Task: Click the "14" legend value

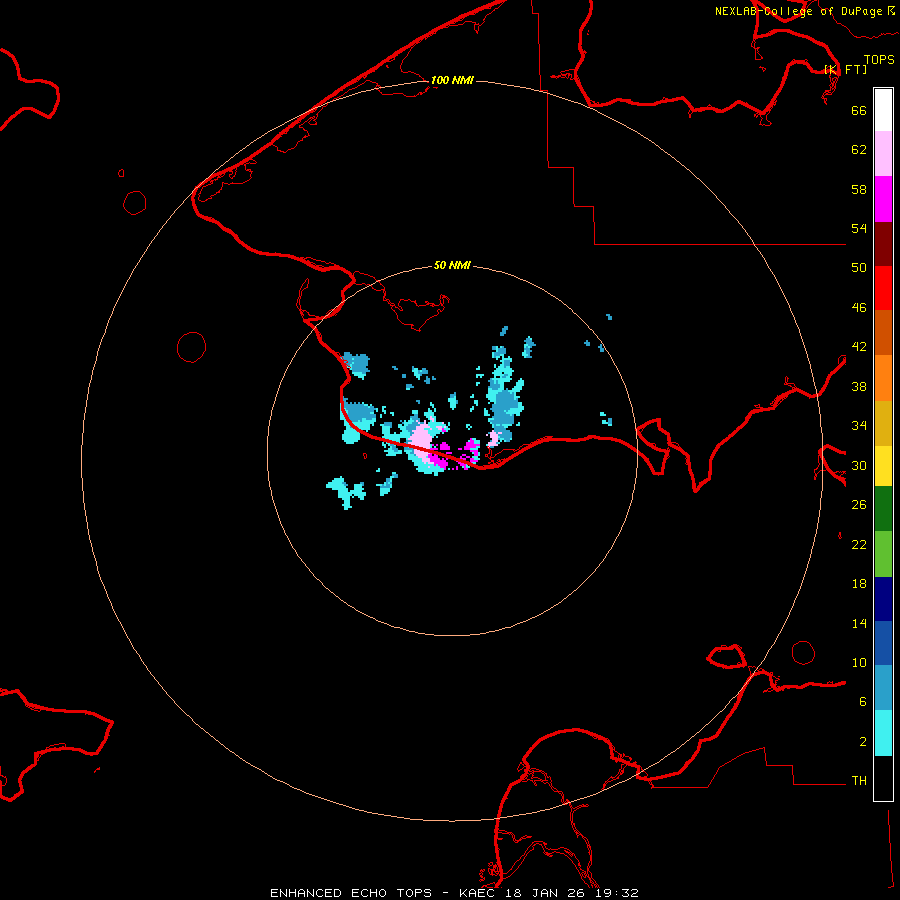Action: (859, 623)
